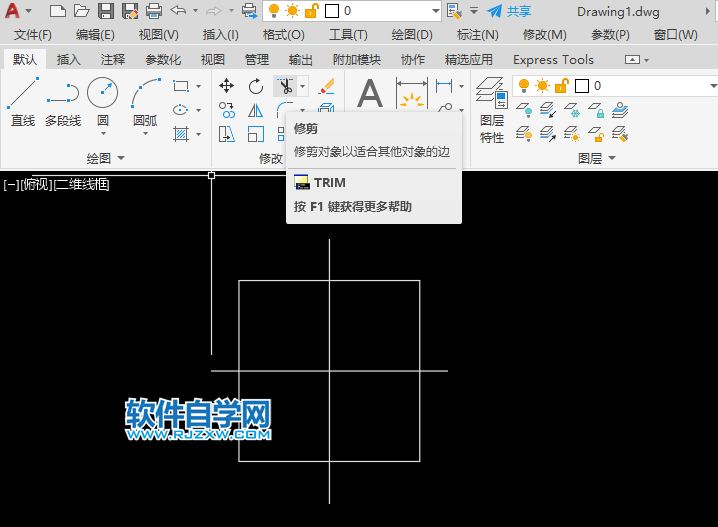The height and width of the screenshot is (527, 718).
Task: Click the Turn layer off icon
Action: (524, 110)
